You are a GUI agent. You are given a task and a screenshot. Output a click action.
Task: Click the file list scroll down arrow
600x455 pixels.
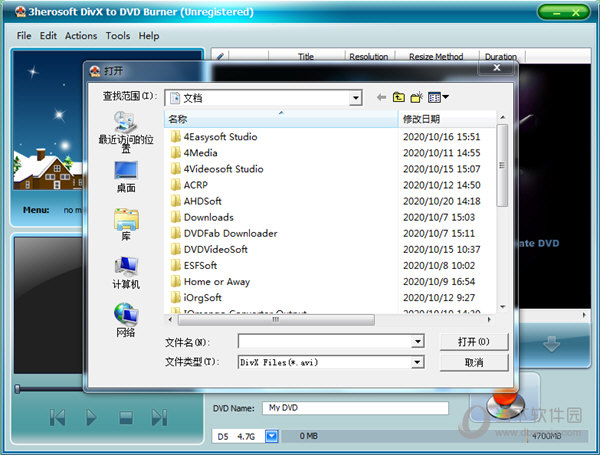tap(503, 307)
